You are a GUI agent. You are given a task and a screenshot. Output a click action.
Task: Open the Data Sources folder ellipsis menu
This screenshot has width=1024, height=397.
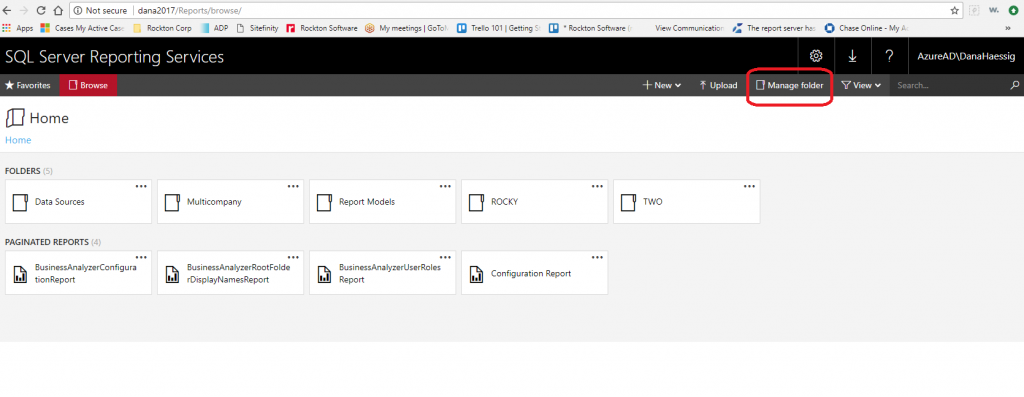pyautogui.click(x=141, y=186)
